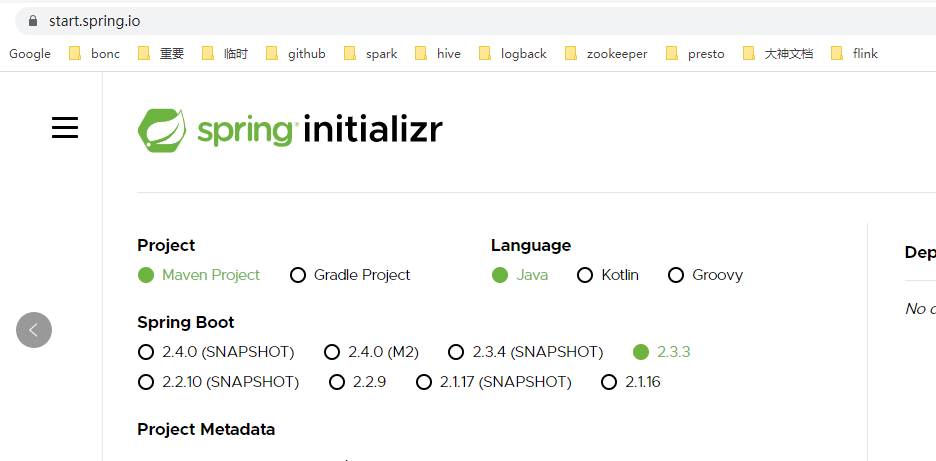Click the gray back arrow circle
Viewport: 936px width, 461px height.
(34, 330)
